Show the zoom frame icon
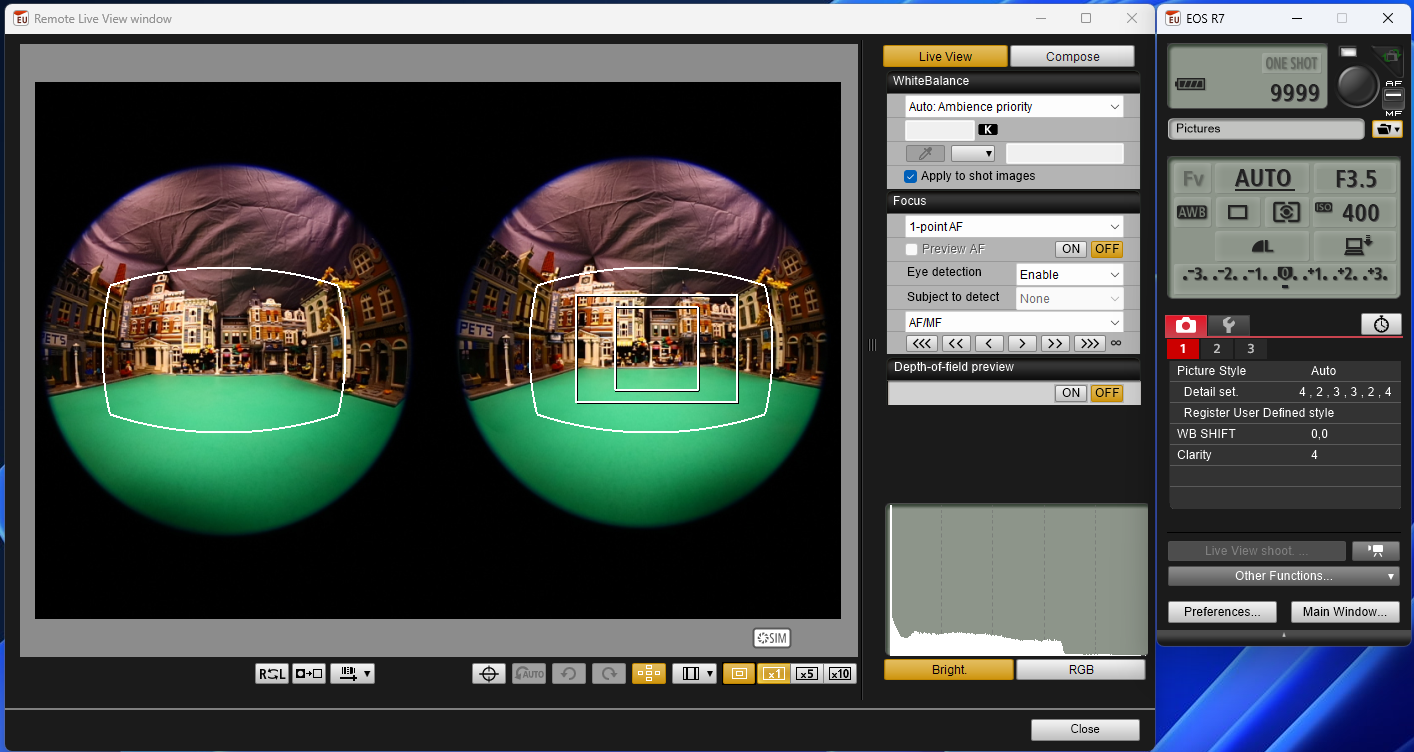 tap(739, 674)
